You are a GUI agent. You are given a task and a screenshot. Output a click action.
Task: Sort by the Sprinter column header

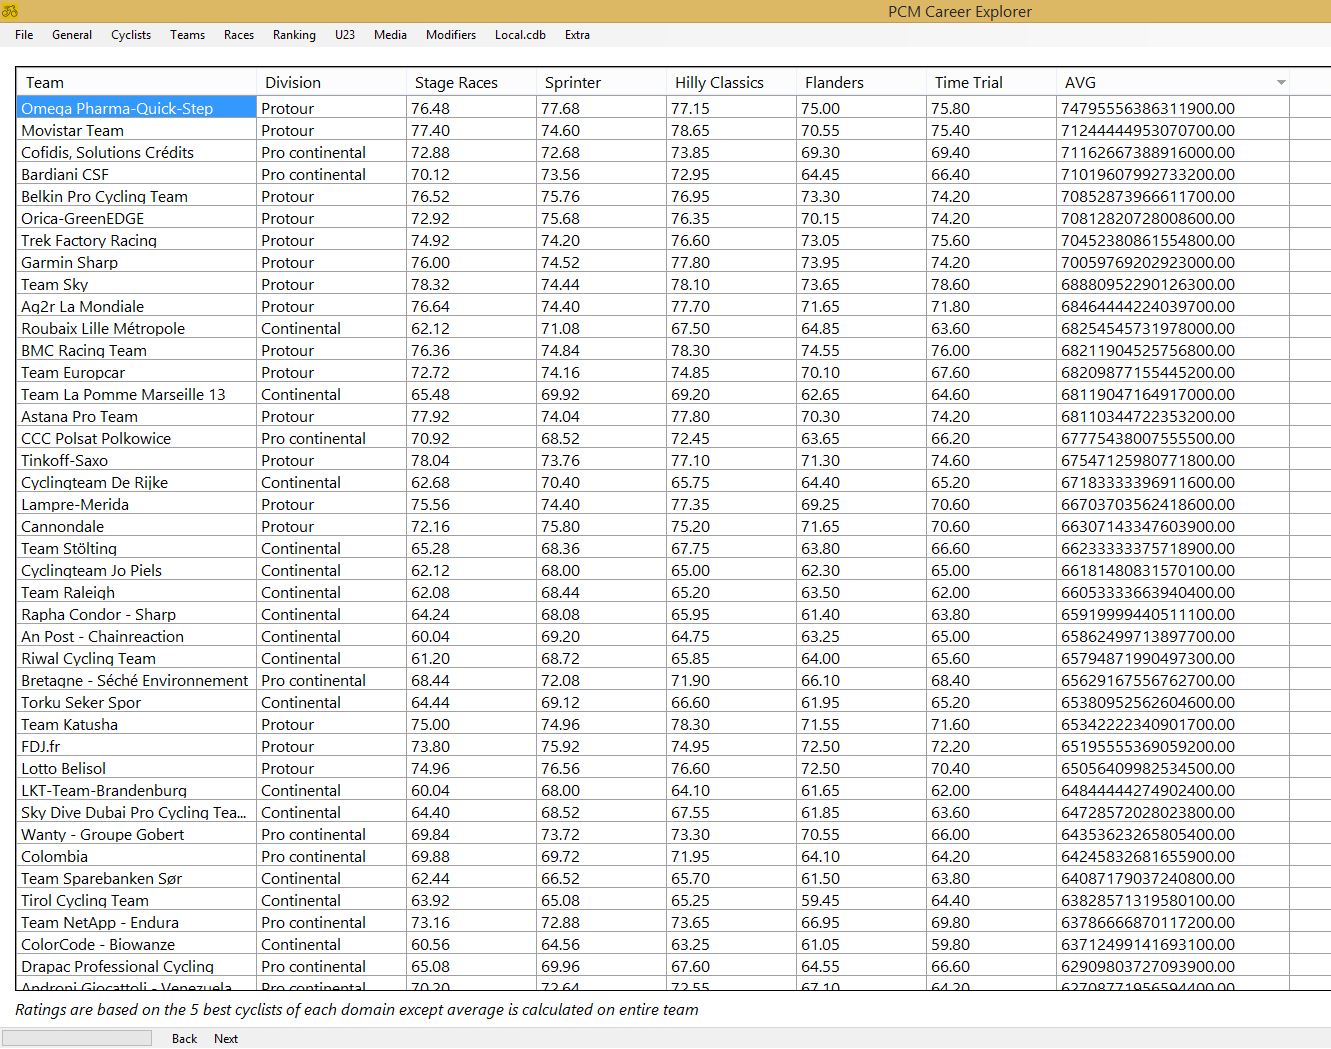(573, 83)
